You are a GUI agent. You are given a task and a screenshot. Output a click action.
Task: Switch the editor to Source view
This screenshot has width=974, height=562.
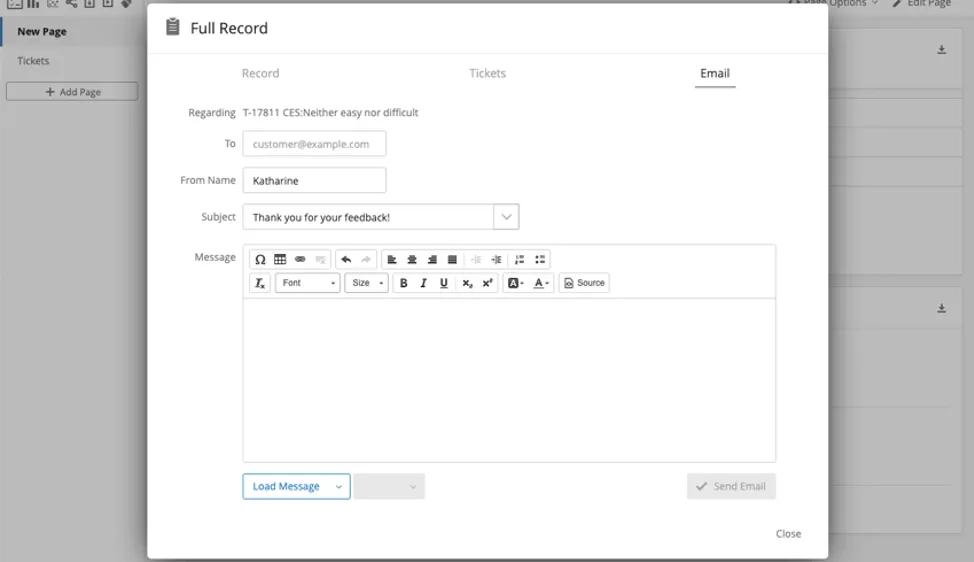[584, 283]
